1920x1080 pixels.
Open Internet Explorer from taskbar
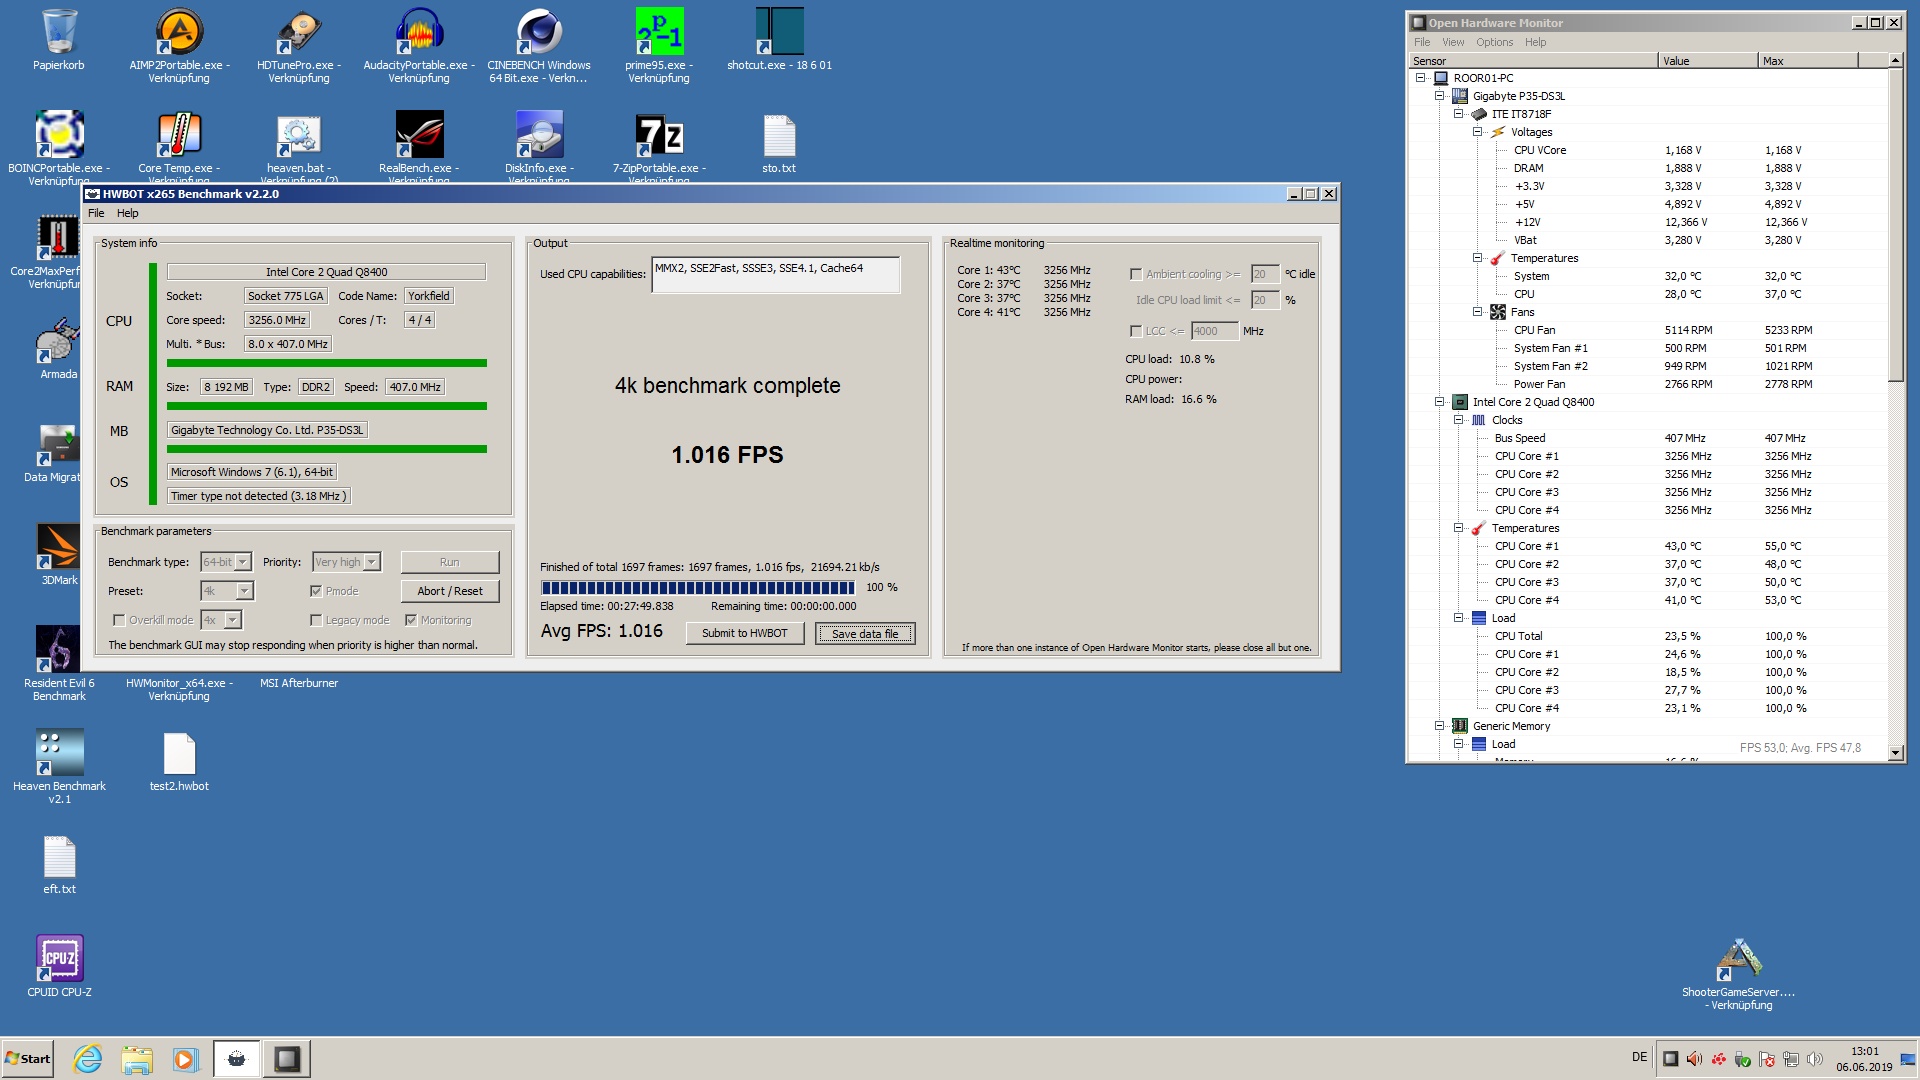point(88,1059)
